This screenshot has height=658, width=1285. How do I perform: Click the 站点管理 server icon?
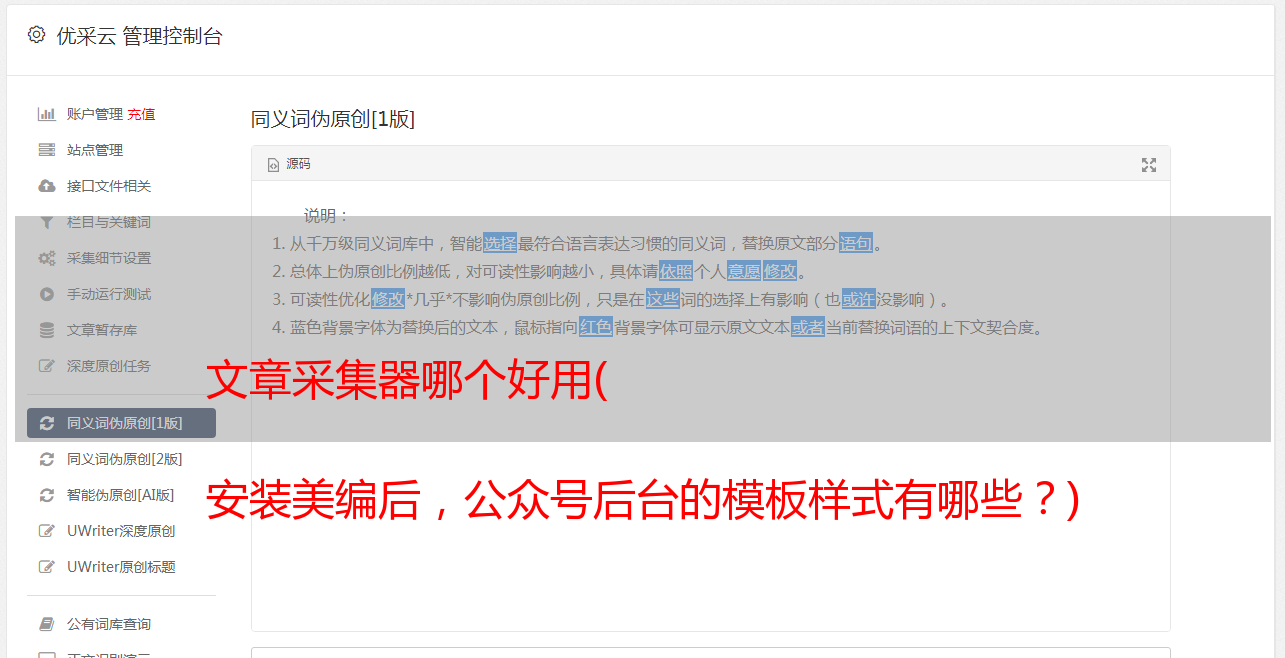tap(46, 150)
